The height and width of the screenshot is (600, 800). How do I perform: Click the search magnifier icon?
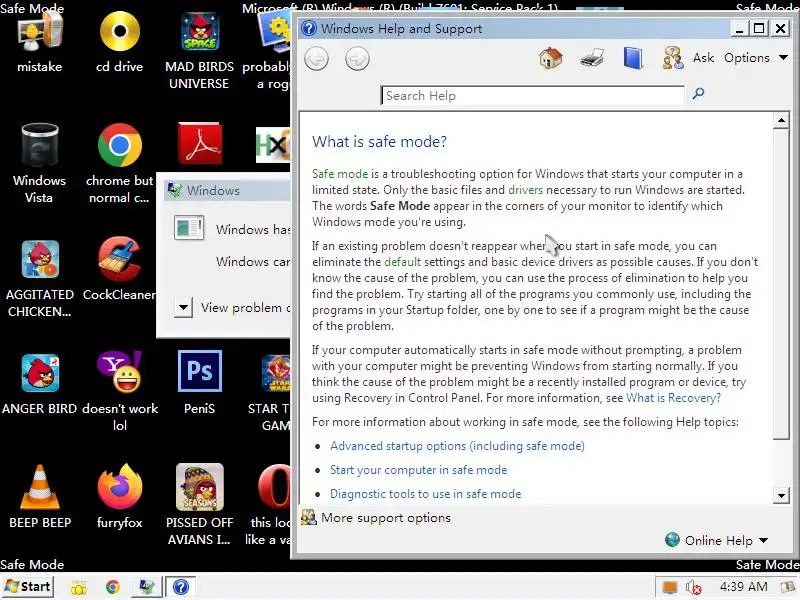tap(698, 94)
